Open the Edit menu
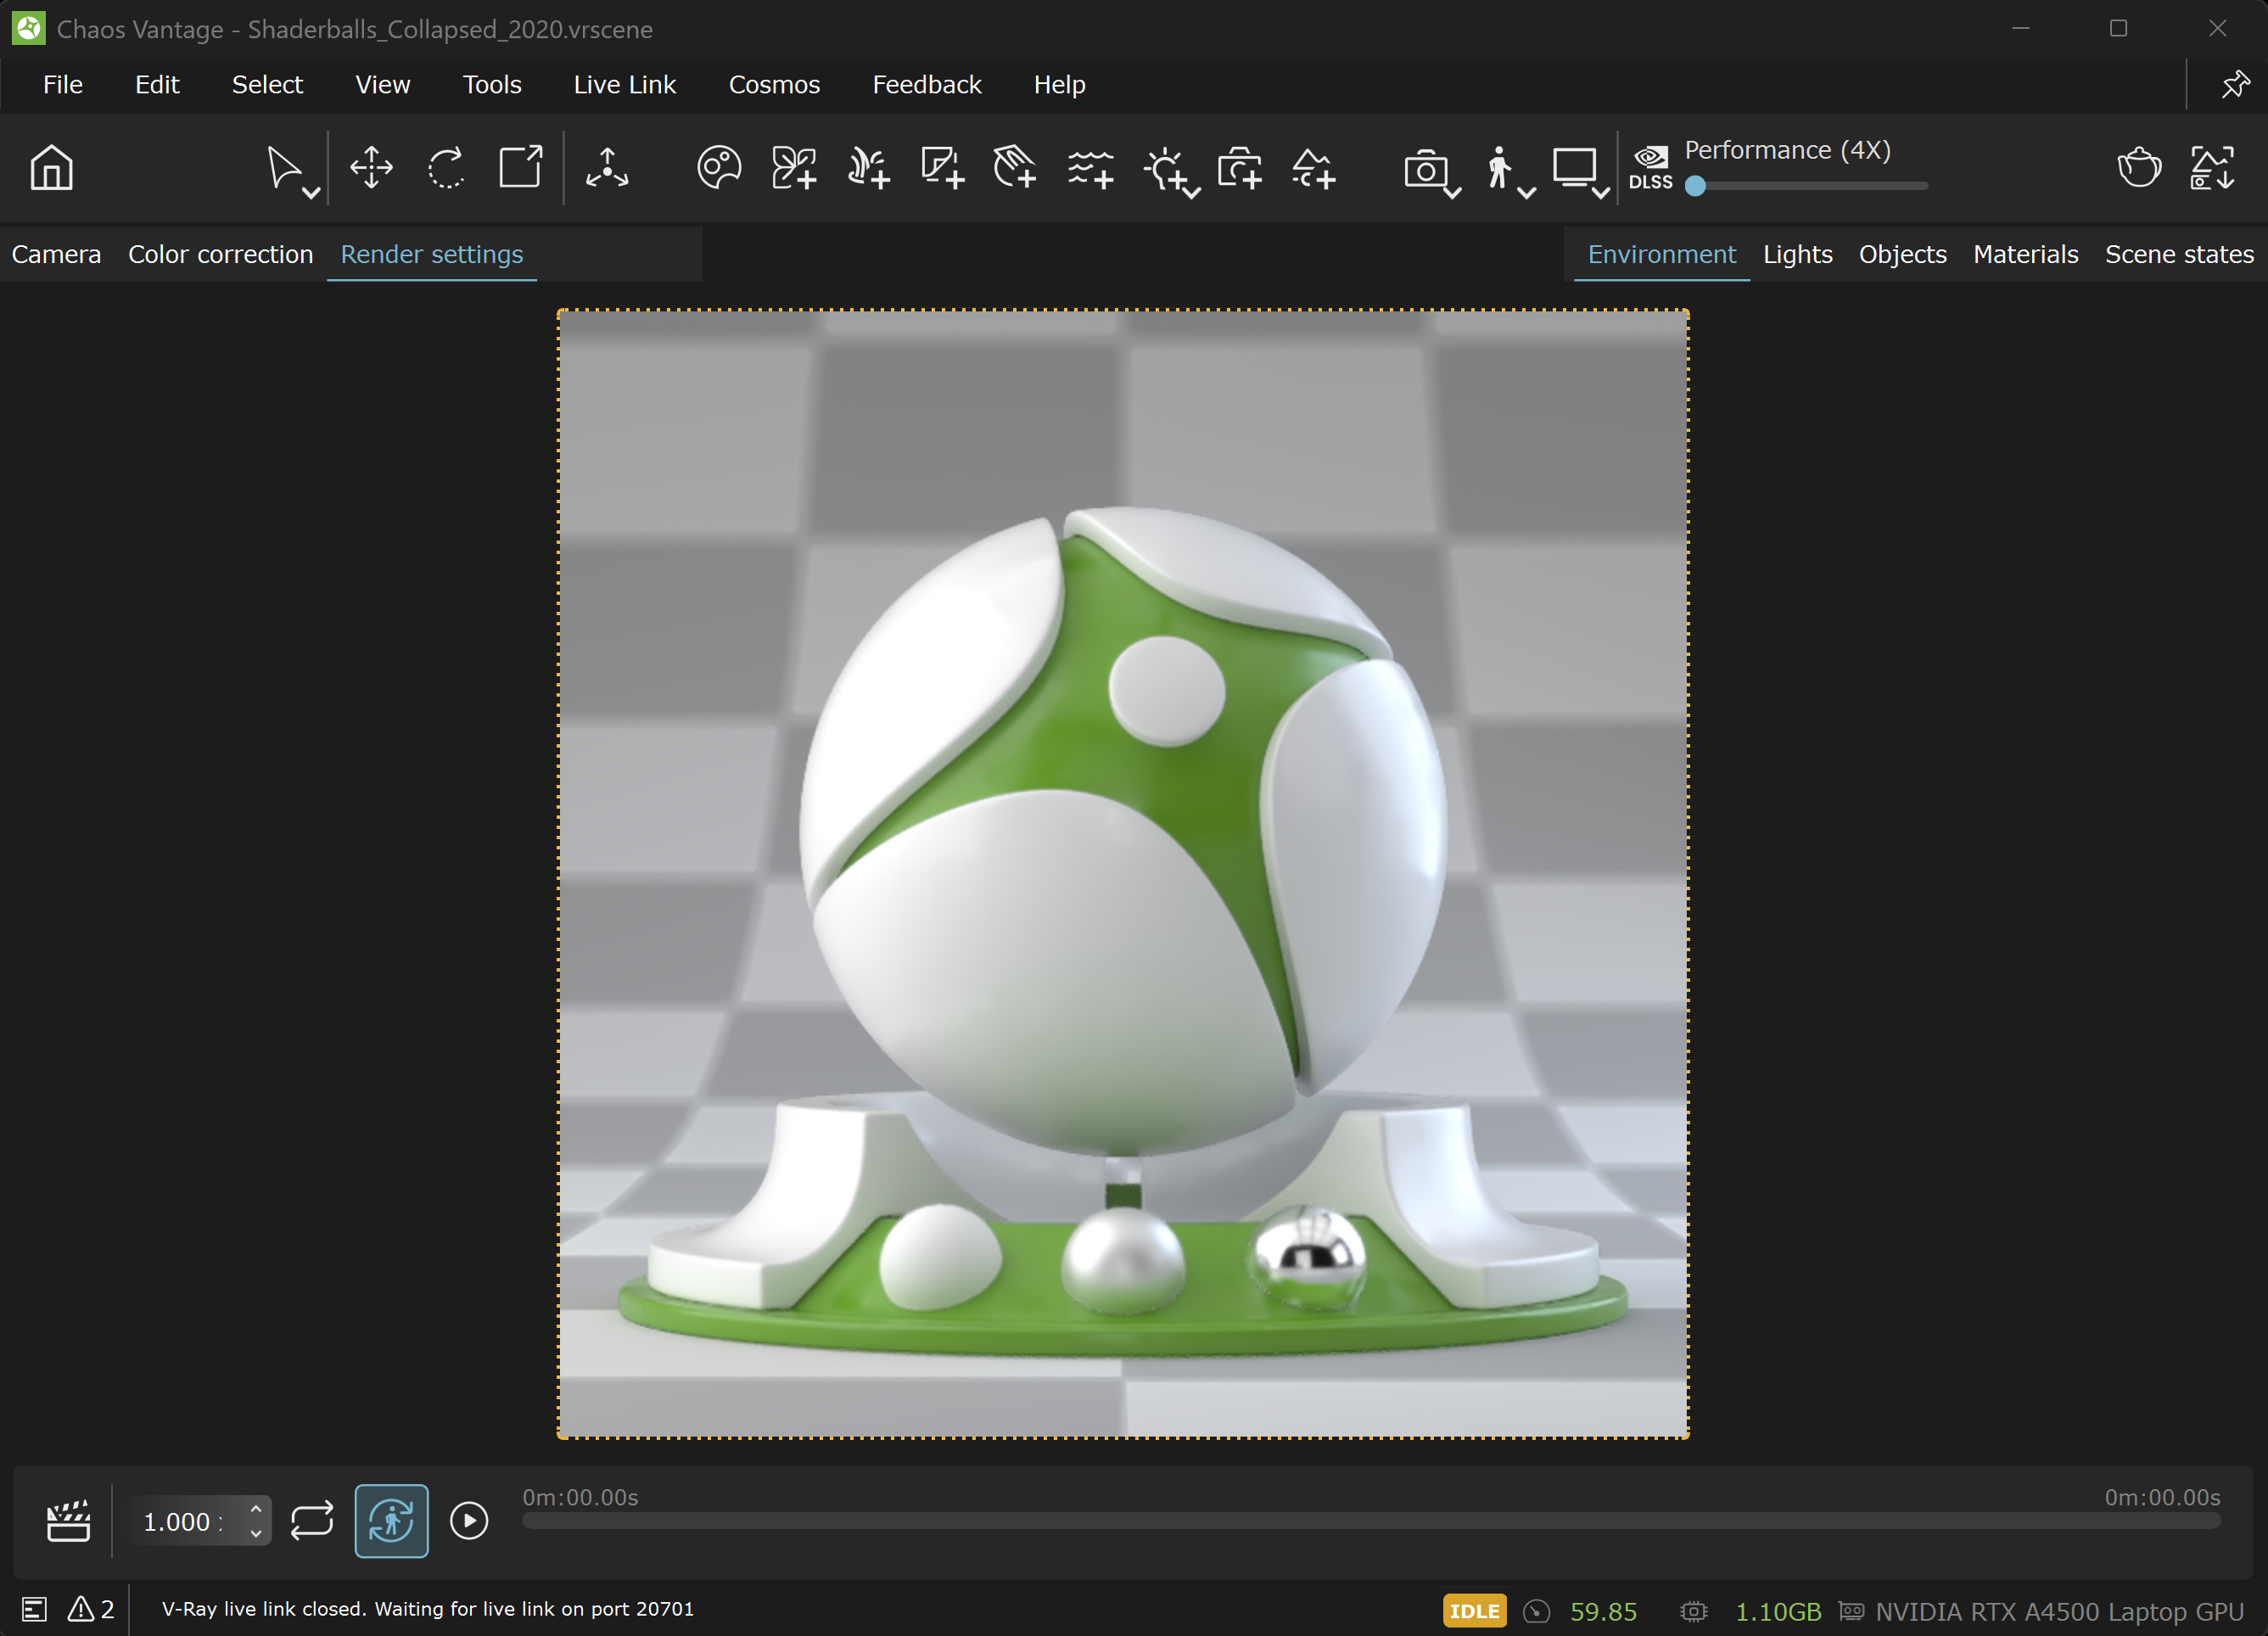Screen dimensions: 2268x1636 pos(157,85)
